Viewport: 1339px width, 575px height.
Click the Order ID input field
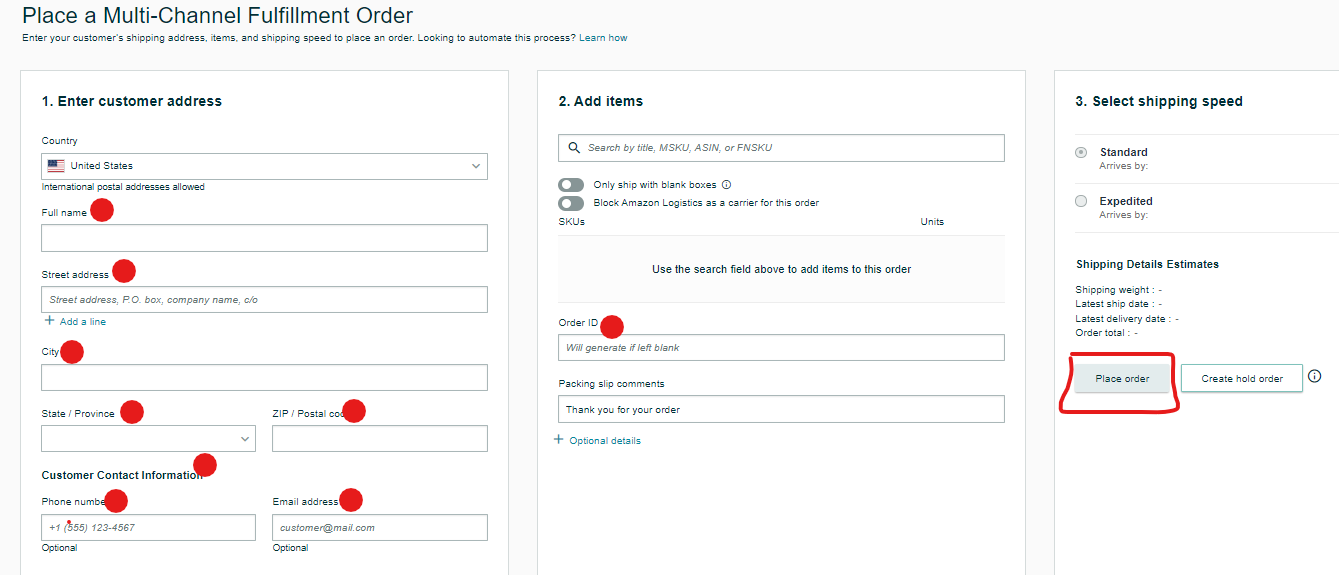pos(781,348)
